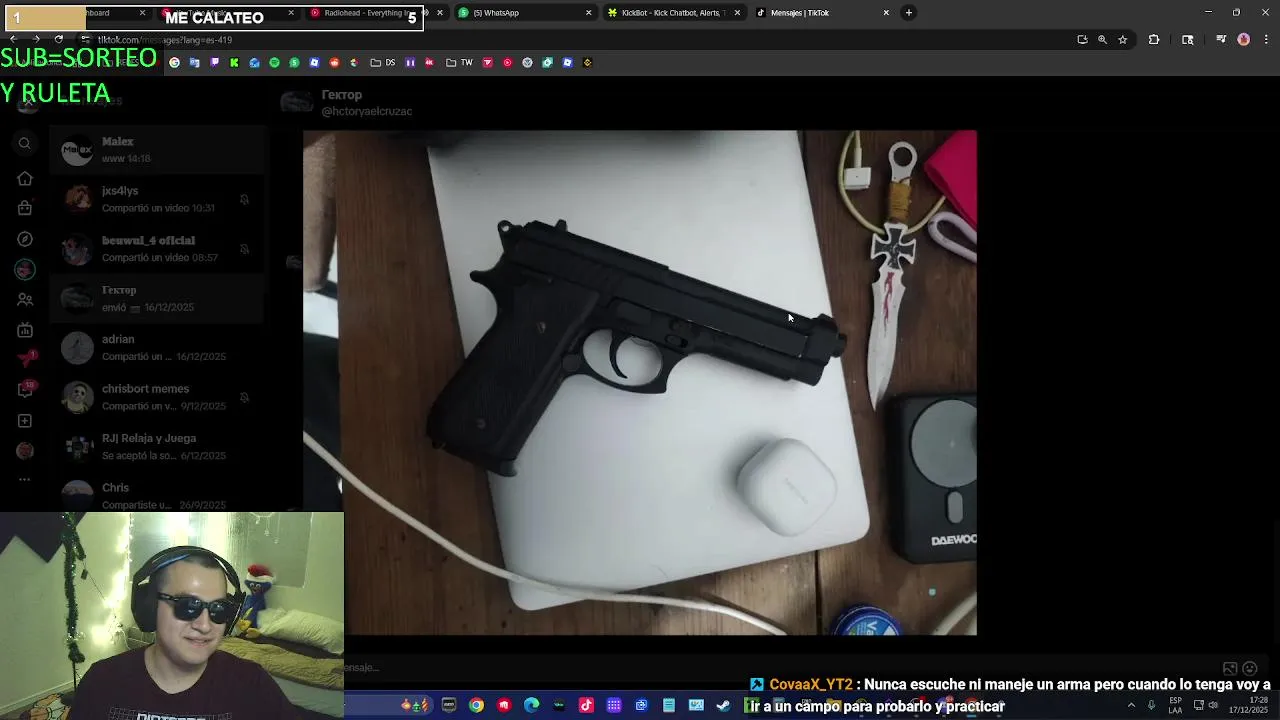Open the DS bookmarks folder
Viewport: 1280px width, 720px height.
[x=383, y=62]
